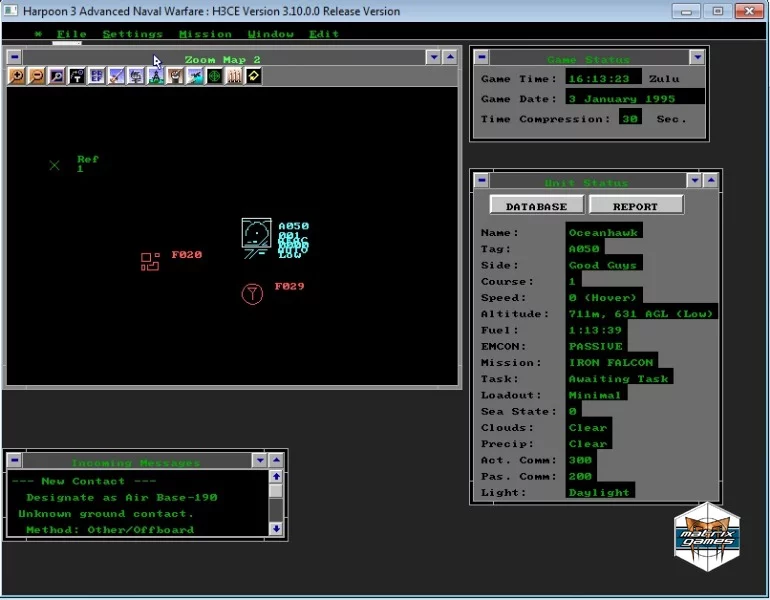Open the Settings menu

coord(132,34)
